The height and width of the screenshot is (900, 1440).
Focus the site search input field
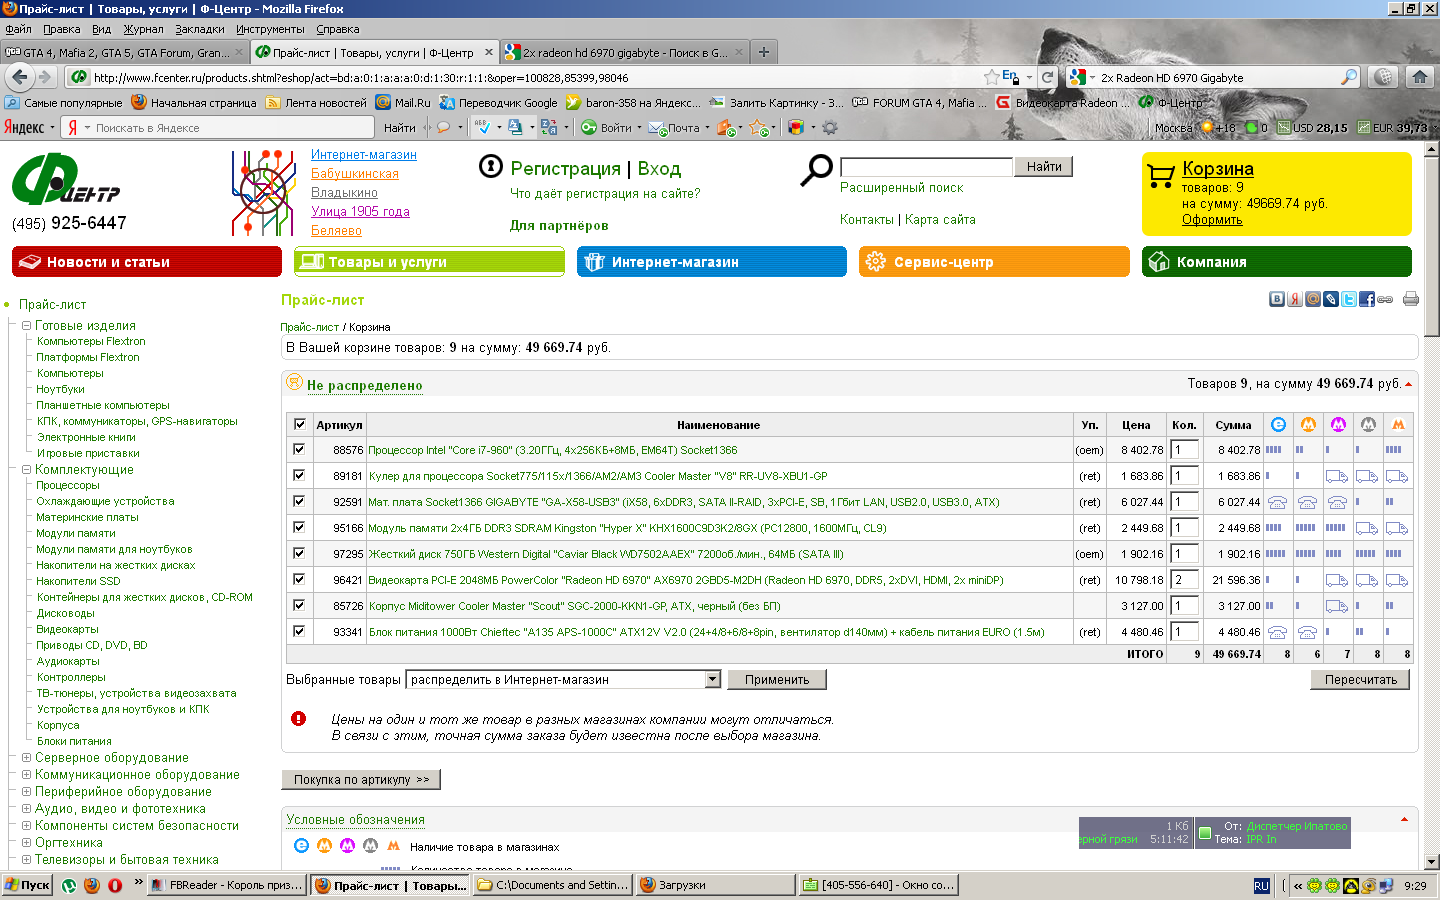click(x=927, y=167)
